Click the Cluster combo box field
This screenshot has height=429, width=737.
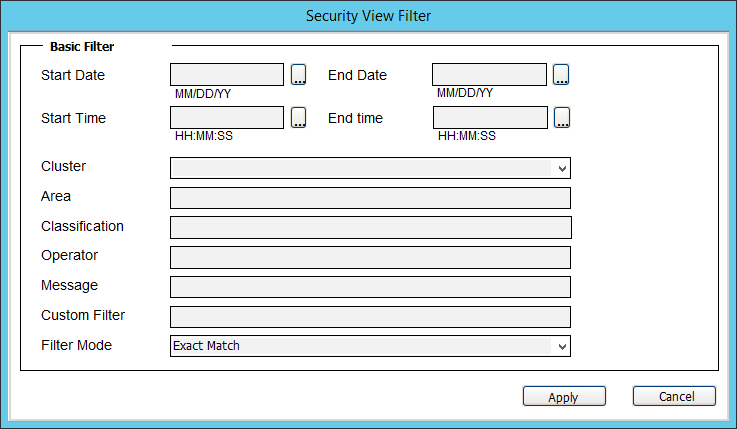370,168
